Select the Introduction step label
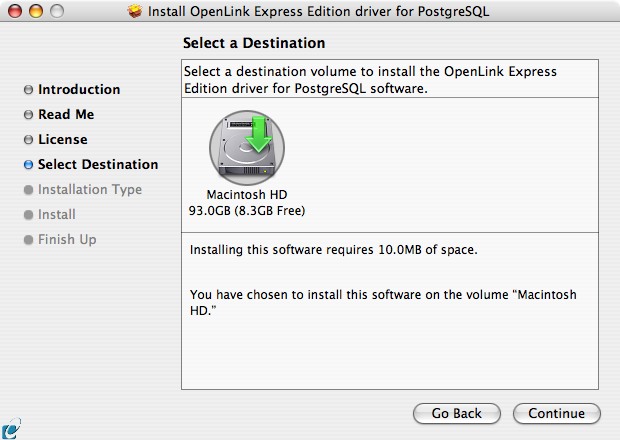Image resolution: width=620 pixels, height=440 pixels. 79,89
